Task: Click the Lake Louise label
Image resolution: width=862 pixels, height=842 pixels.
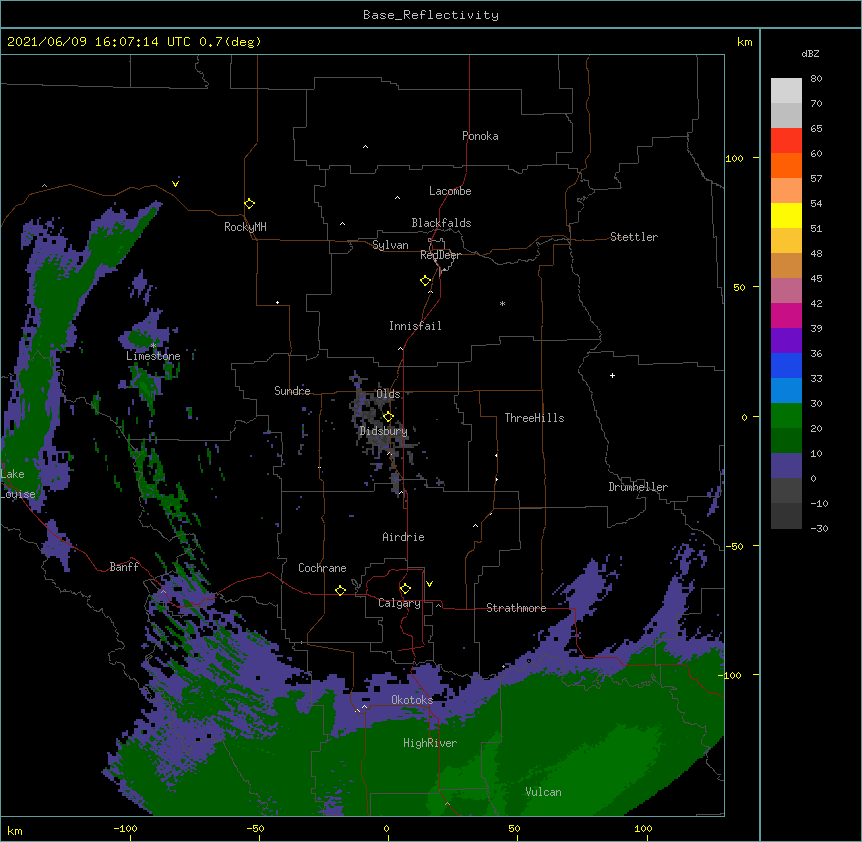Action: tap(16, 484)
